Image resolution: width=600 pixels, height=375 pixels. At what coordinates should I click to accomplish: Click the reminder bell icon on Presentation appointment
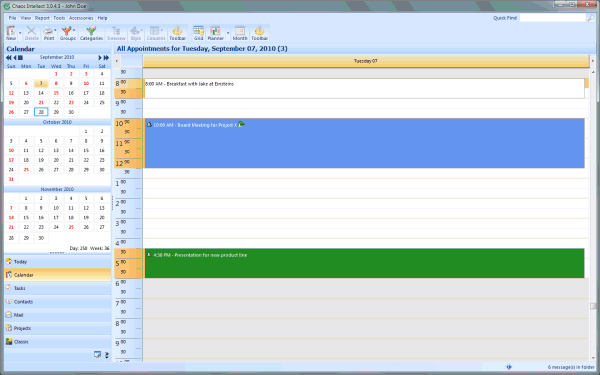click(x=149, y=254)
